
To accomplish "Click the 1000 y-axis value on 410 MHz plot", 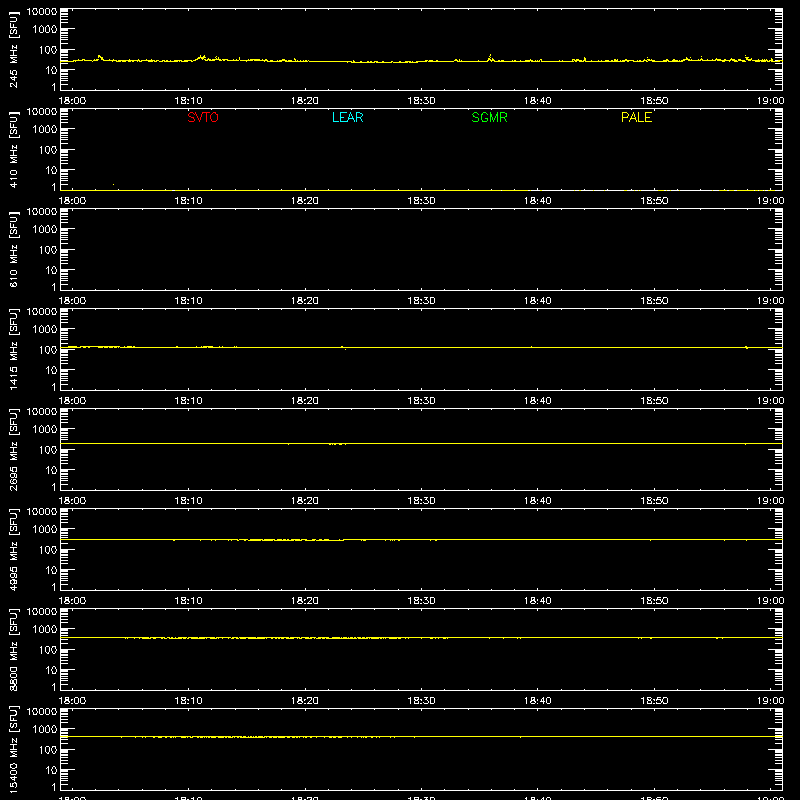I will coord(45,130).
